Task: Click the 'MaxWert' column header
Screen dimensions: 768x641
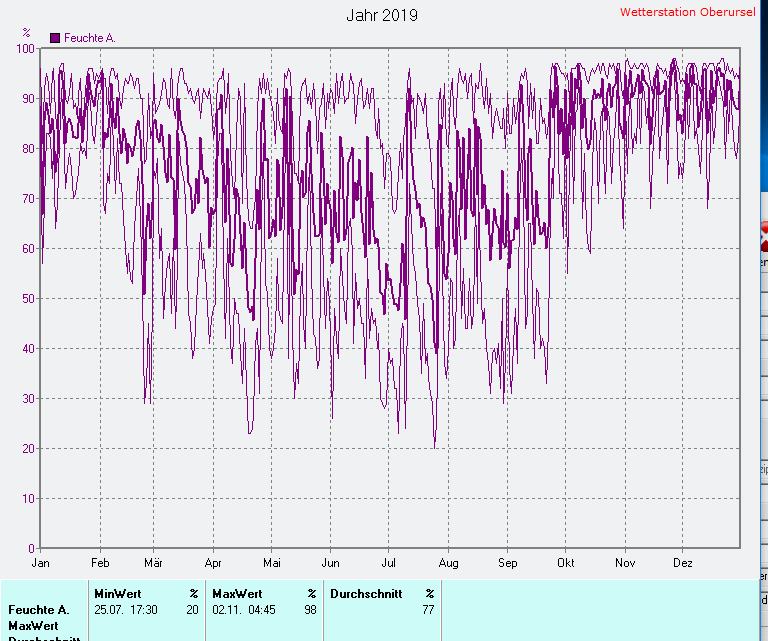Action: click(237, 594)
